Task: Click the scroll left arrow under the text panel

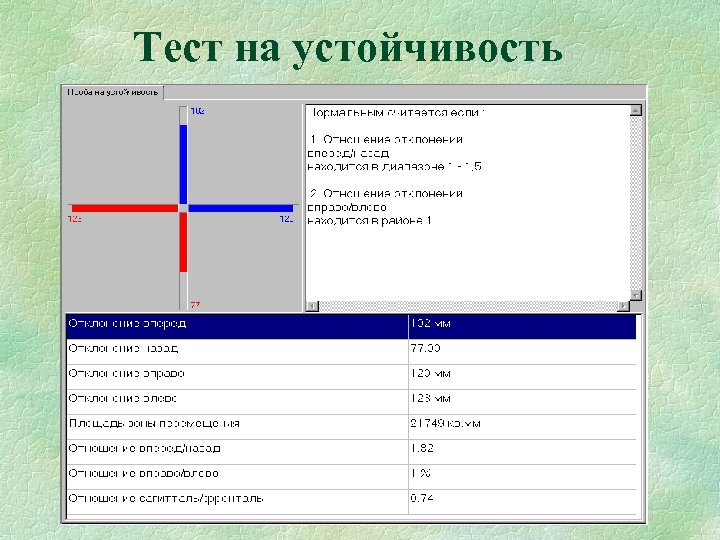Action: tap(312, 306)
